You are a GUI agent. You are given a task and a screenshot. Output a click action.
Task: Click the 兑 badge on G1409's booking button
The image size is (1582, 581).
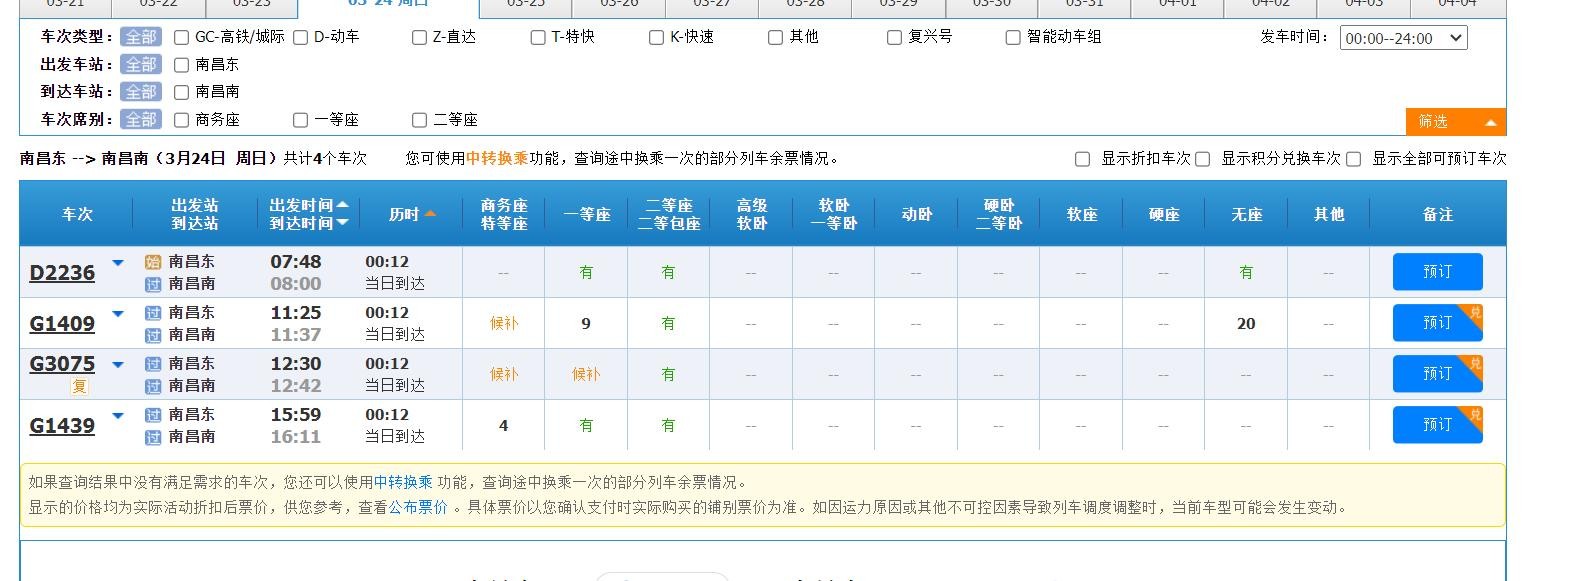[1474, 313]
